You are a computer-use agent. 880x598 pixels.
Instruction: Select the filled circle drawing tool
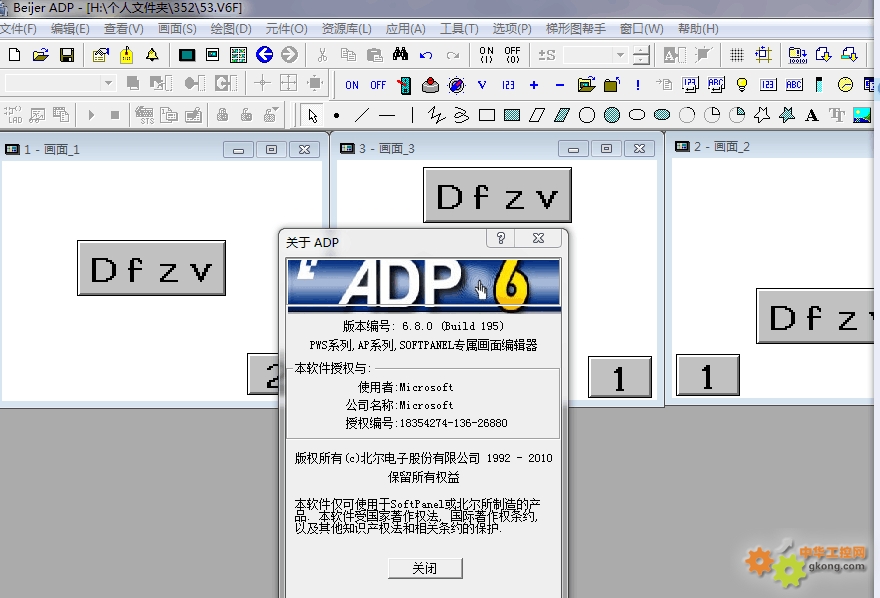[612, 115]
